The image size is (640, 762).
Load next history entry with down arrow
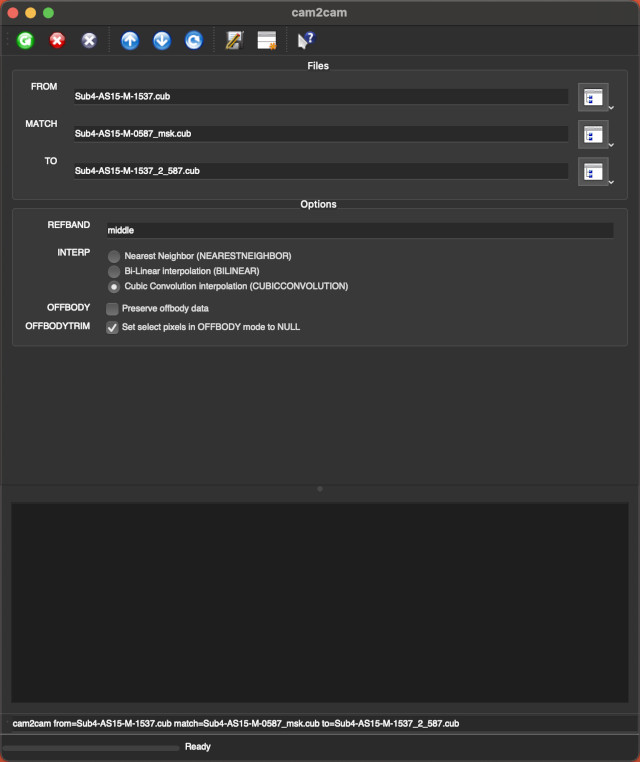pos(161,41)
